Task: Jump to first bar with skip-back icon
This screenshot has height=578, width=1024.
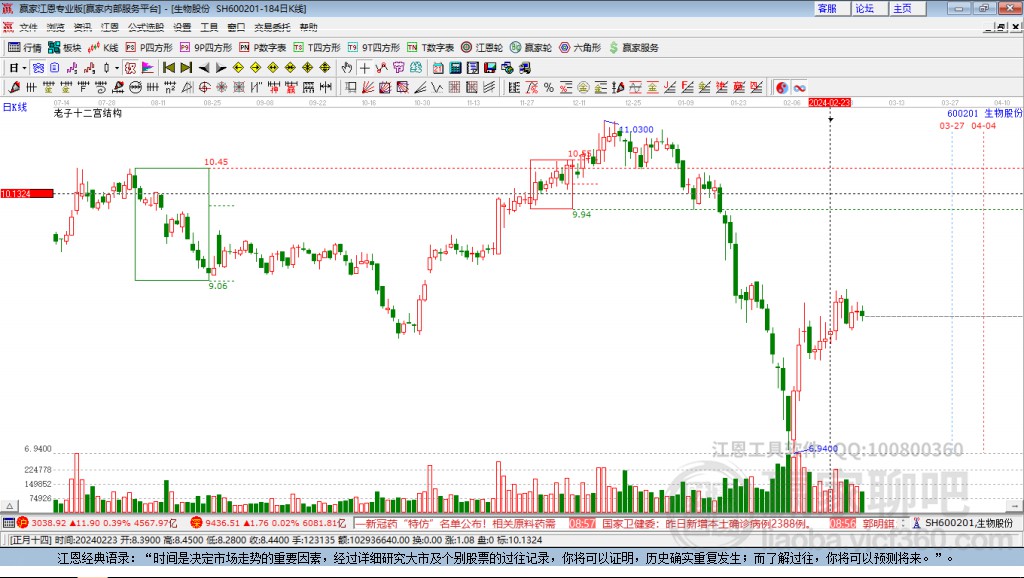Action: (x=168, y=67)
